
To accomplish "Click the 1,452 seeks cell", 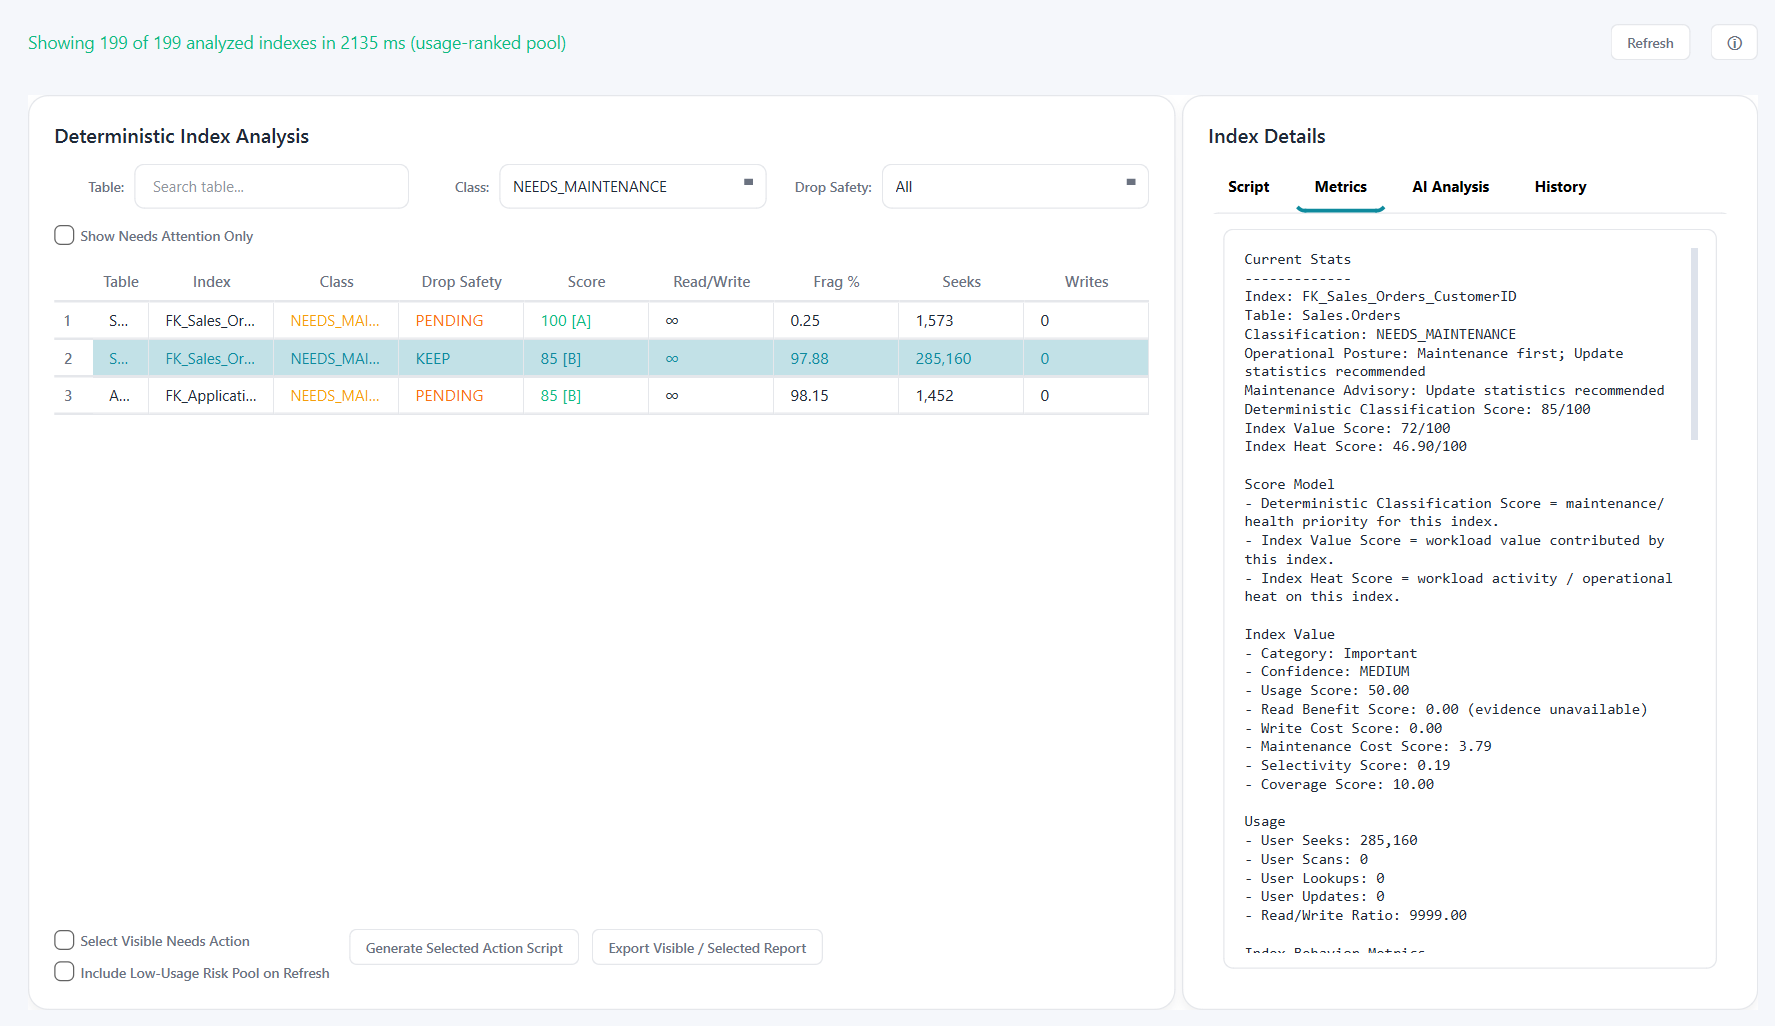I will tap(961, 396).
